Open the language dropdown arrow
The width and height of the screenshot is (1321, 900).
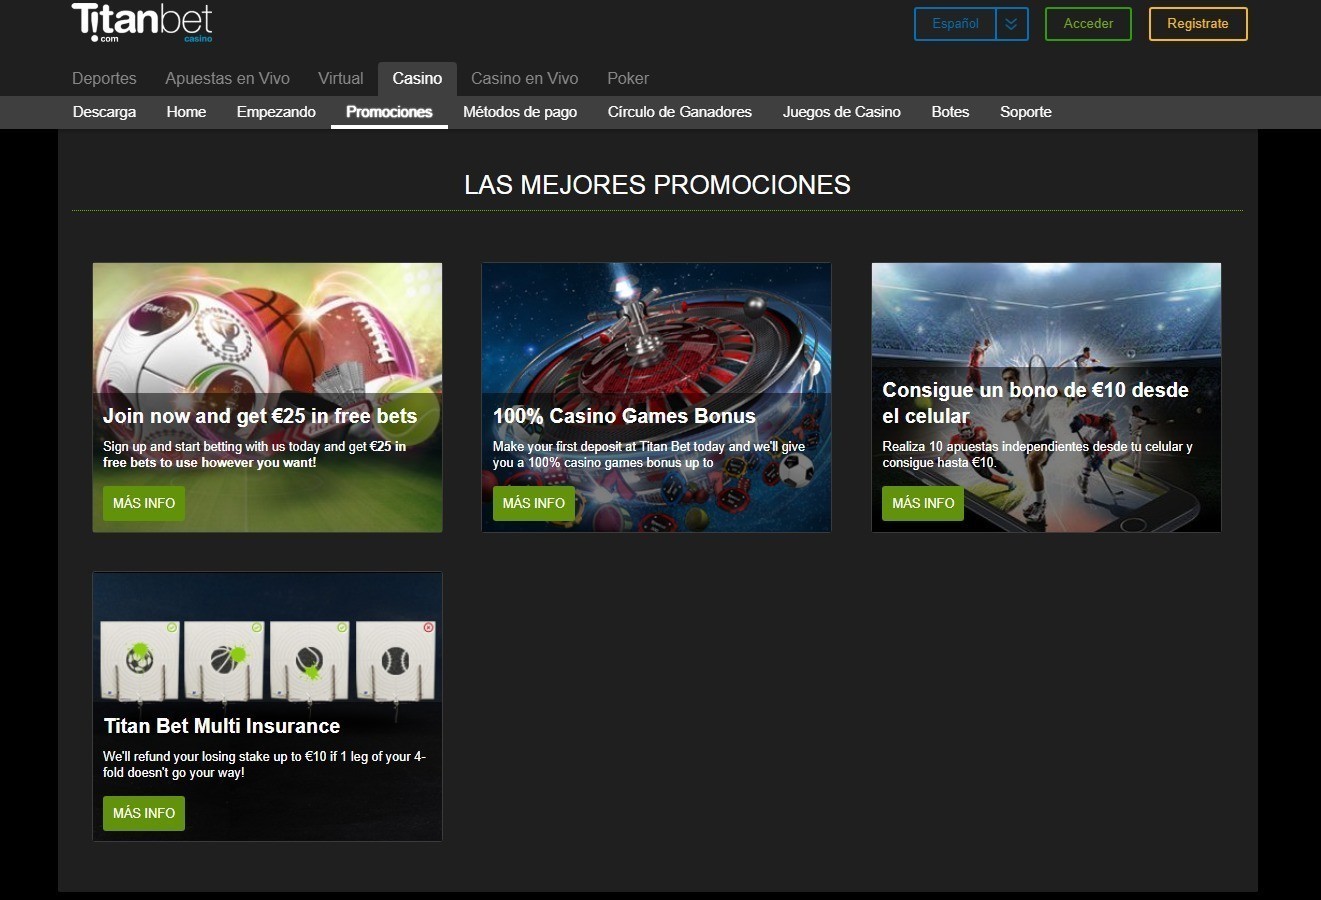tap(1012, 24)
